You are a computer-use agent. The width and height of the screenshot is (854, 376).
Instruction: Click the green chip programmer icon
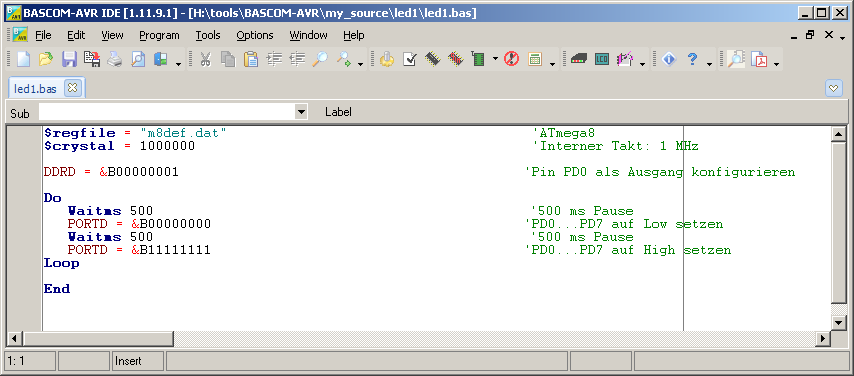(478, 59)
